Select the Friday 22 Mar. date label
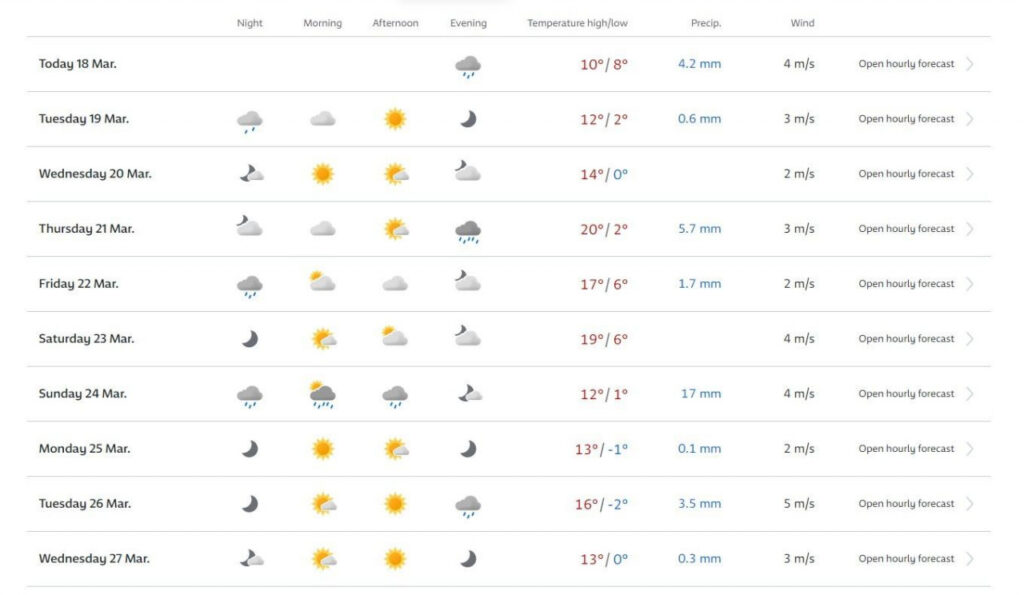 [79, 284]
